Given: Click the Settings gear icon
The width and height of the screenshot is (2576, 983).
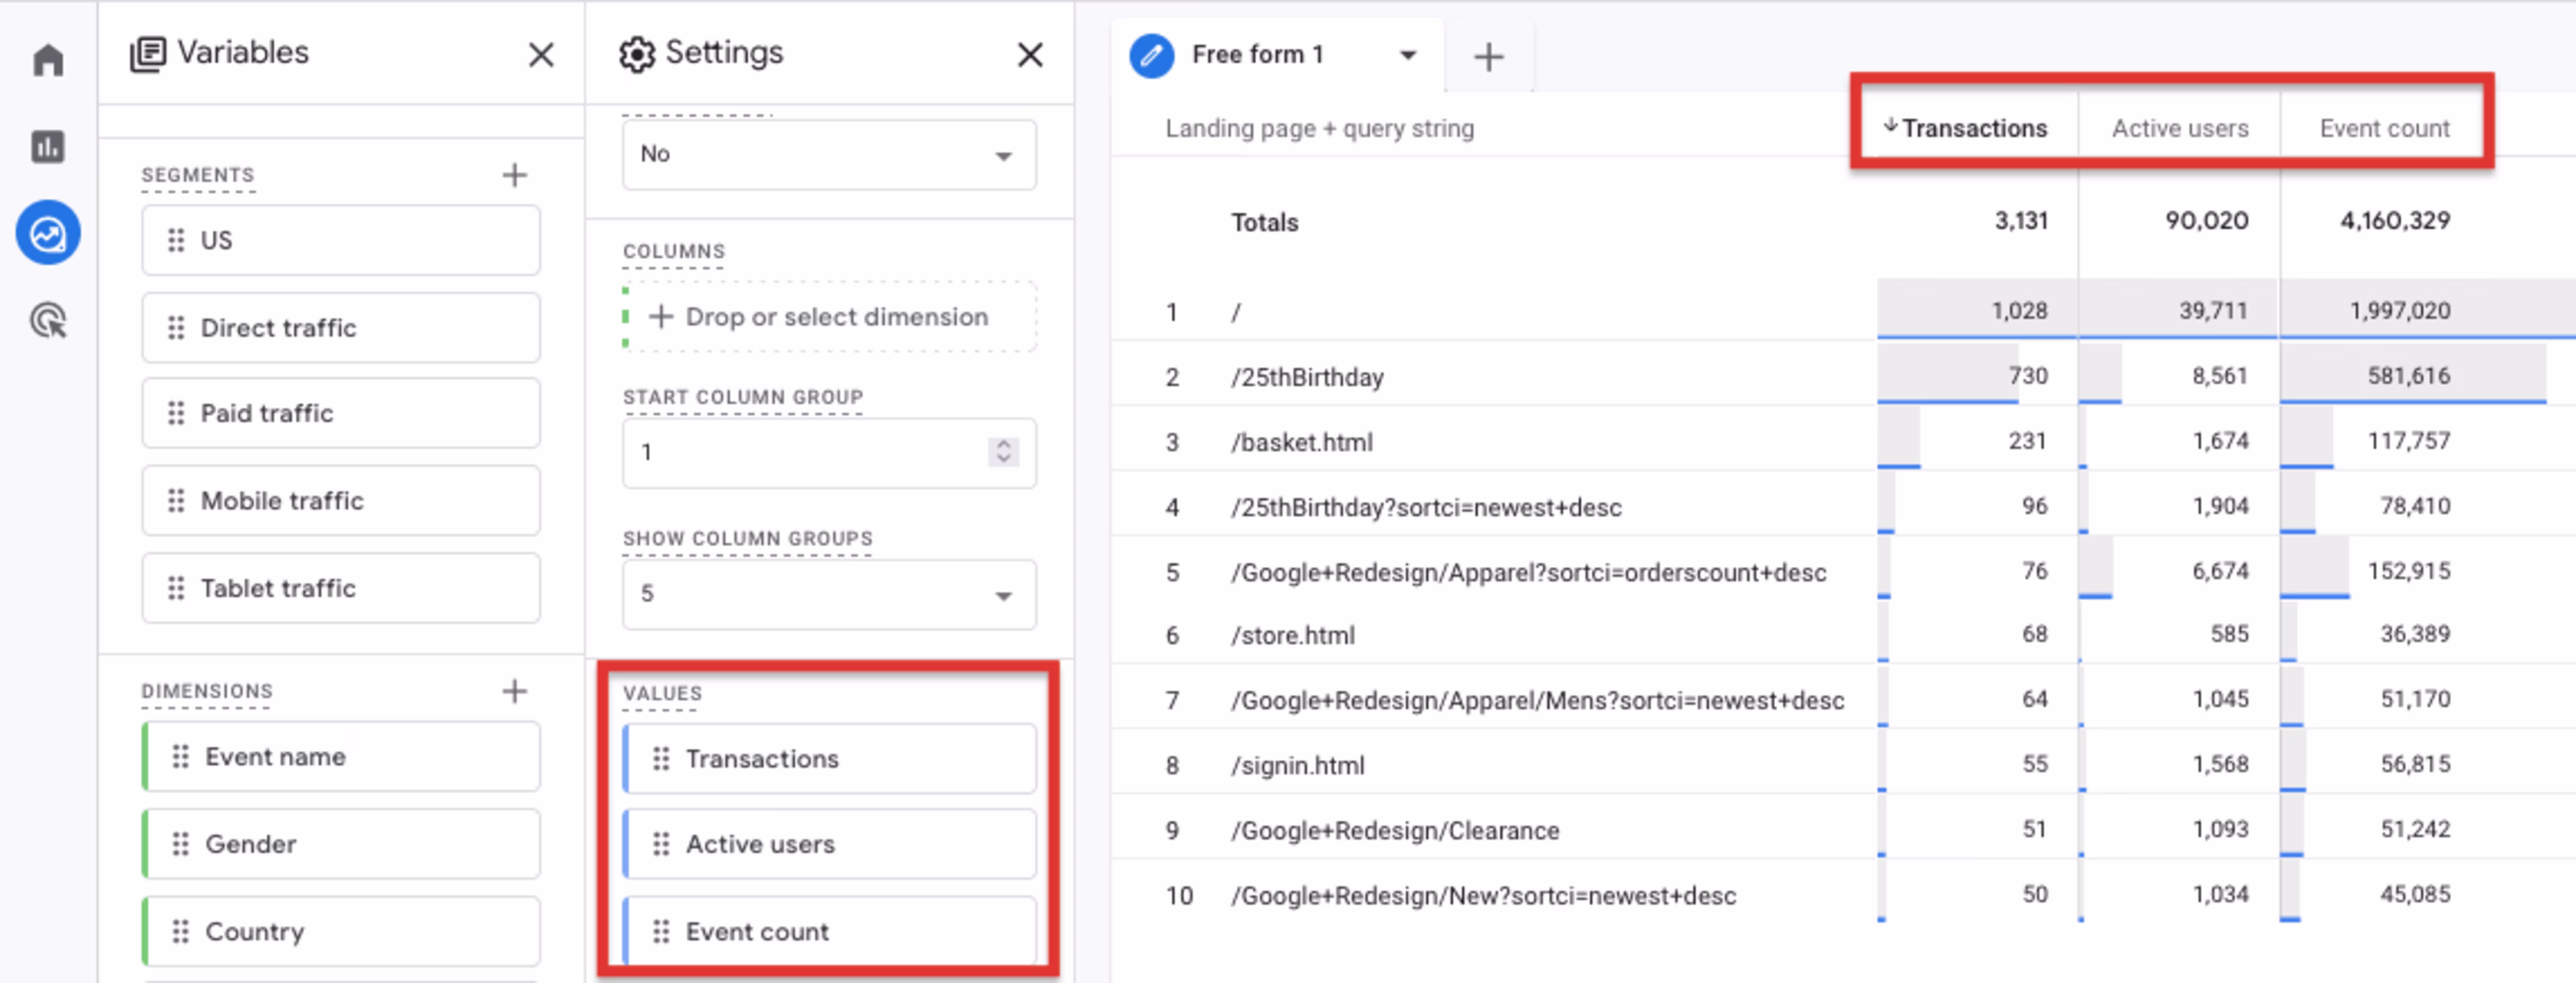Looking at the screenshot, I should click(x=637, y=54).
